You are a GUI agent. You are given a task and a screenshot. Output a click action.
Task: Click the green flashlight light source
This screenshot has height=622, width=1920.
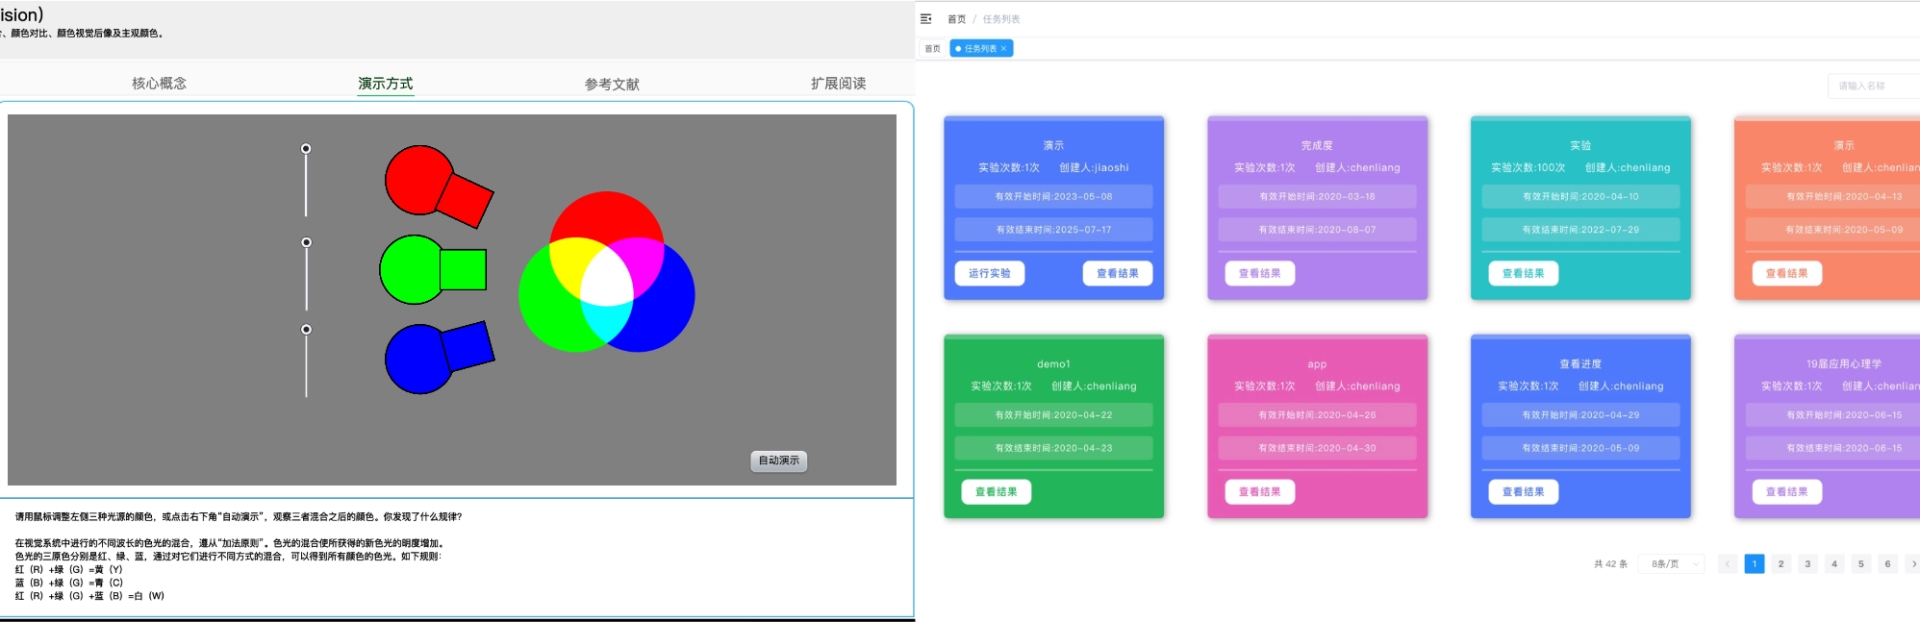(x=431, y=269)
